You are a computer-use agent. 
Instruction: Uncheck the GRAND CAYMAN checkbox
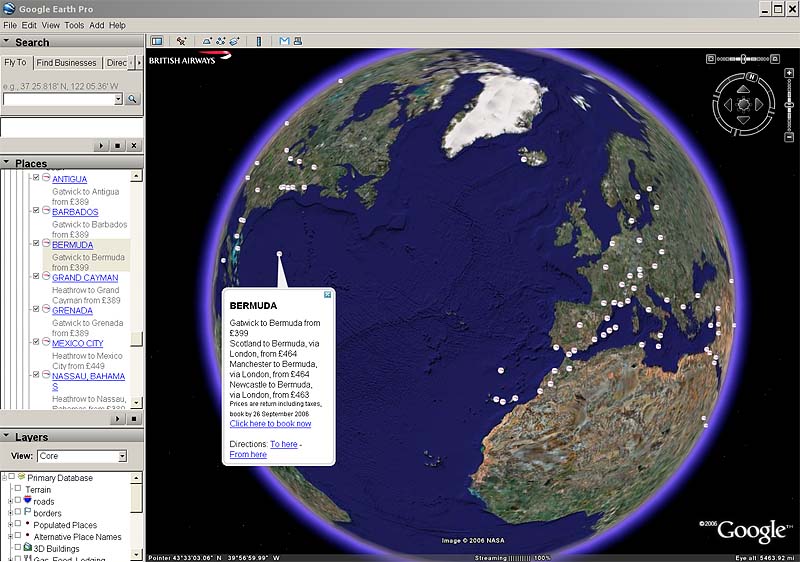tap(36, 276)
